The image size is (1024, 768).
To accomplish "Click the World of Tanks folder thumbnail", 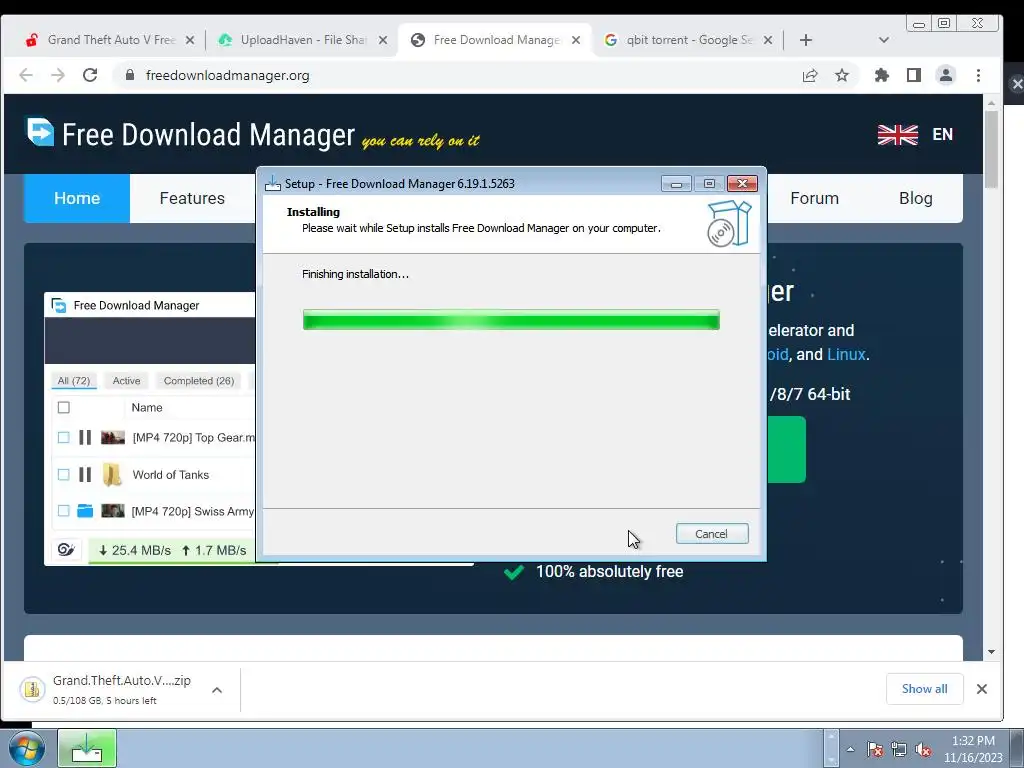I will (x=112, y=475).
